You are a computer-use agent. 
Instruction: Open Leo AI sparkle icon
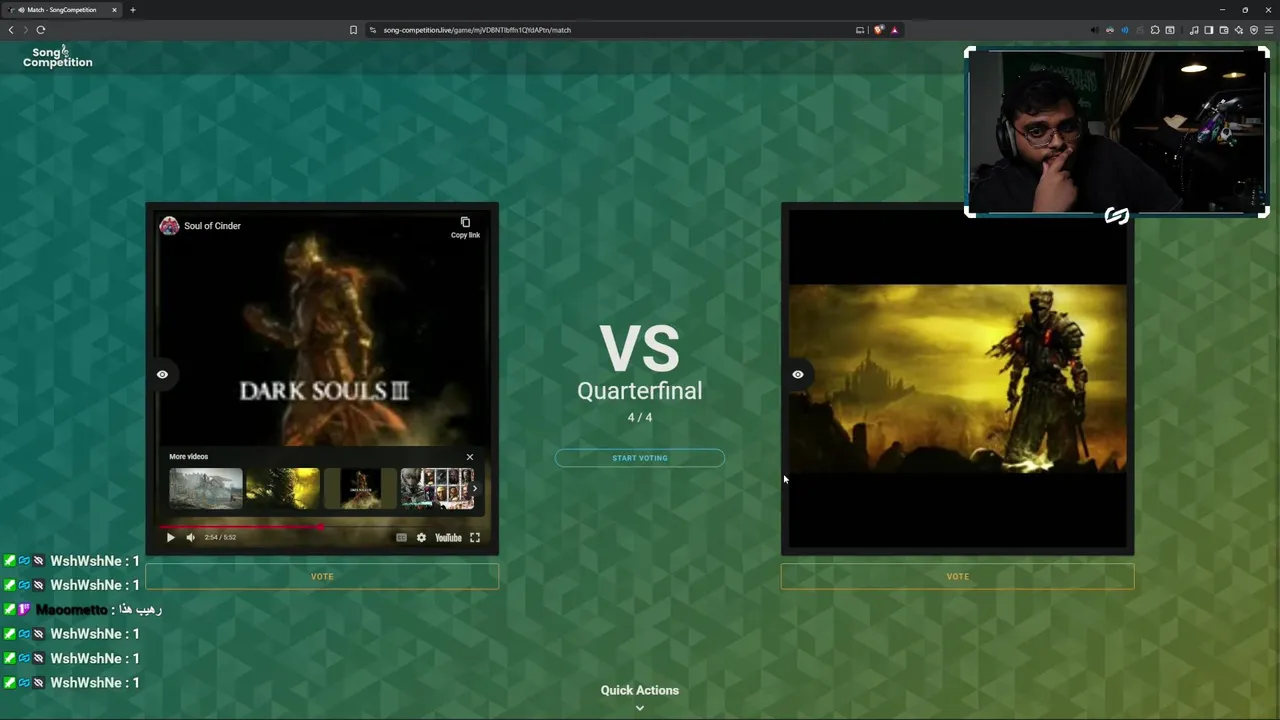1239,30
